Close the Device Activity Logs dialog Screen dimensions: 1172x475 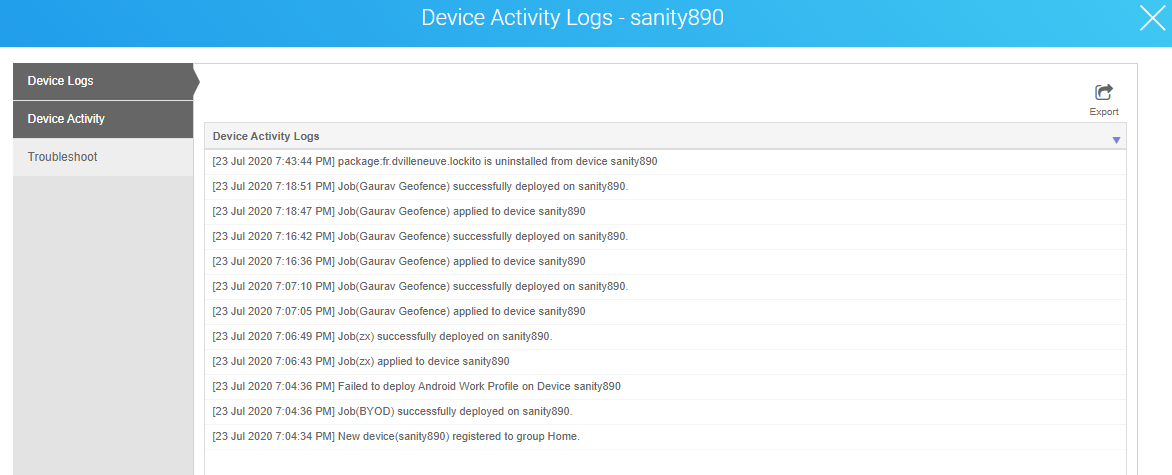point(1152,17)
